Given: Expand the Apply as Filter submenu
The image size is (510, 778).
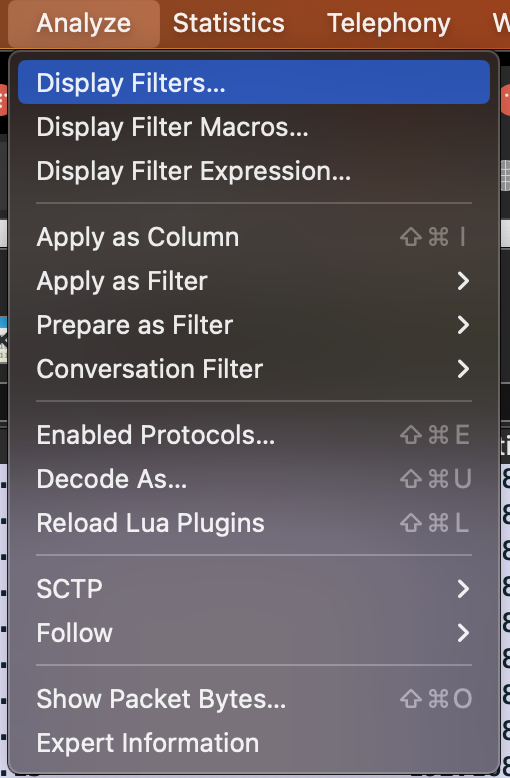Looking at the screenshot, I should click(254, 281).
